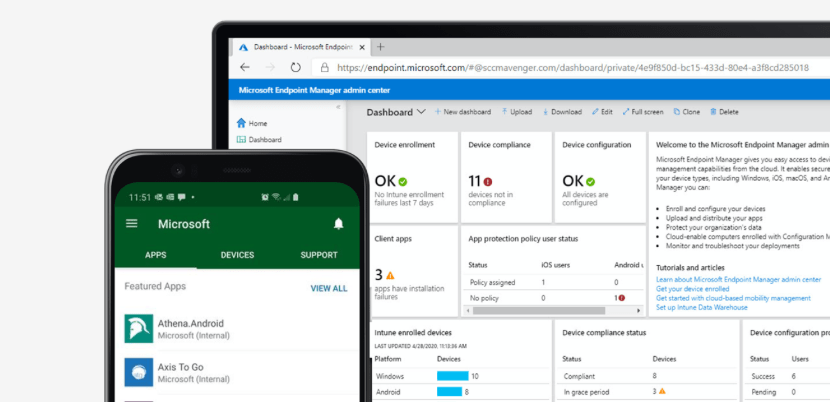
Task: Click Edit pencil in dashboard toolbar
Action: [x=602, y=112]
